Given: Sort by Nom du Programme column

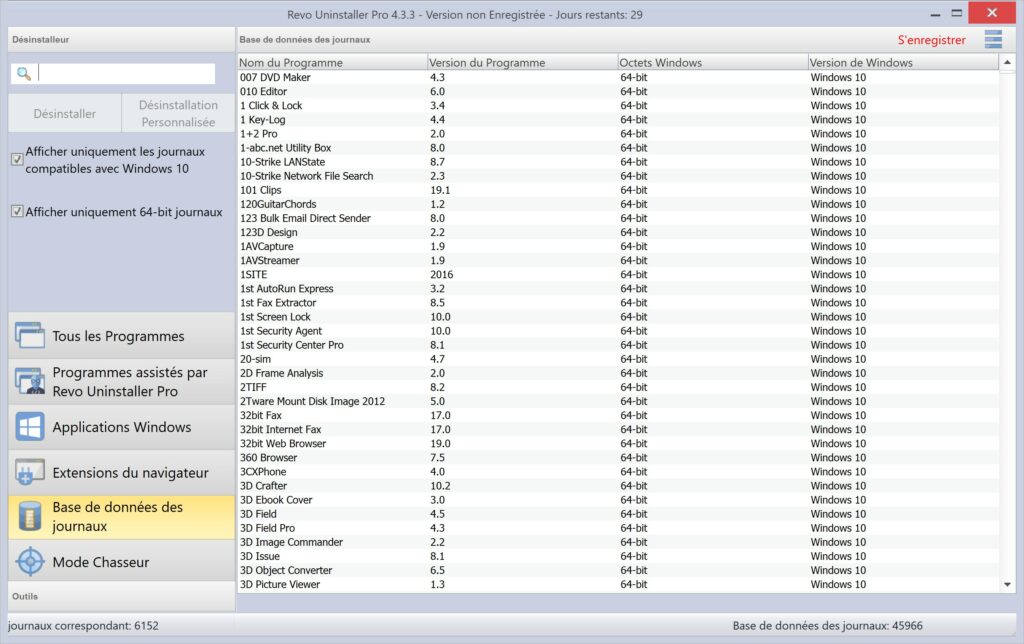Looking at the screenshot, I should coord(332,62).
